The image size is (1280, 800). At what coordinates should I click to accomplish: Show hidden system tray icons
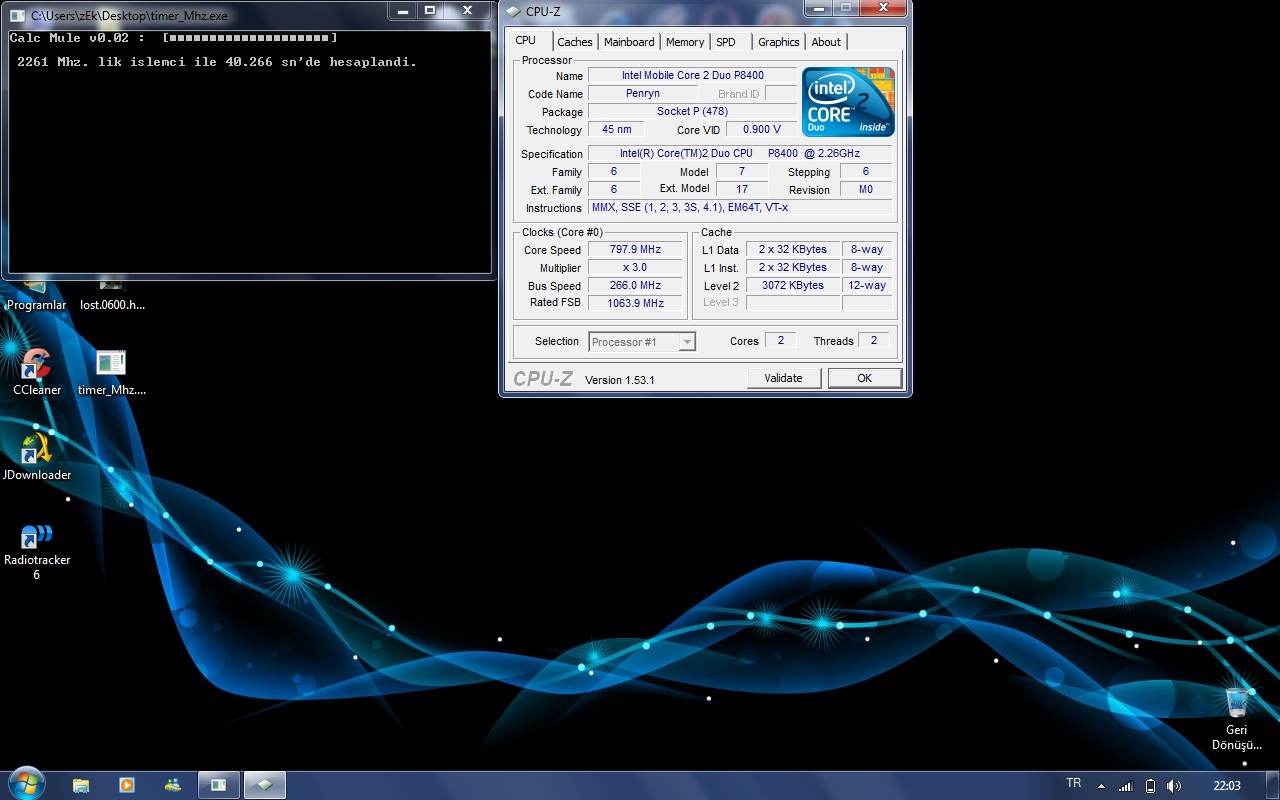pos(1101,786)
